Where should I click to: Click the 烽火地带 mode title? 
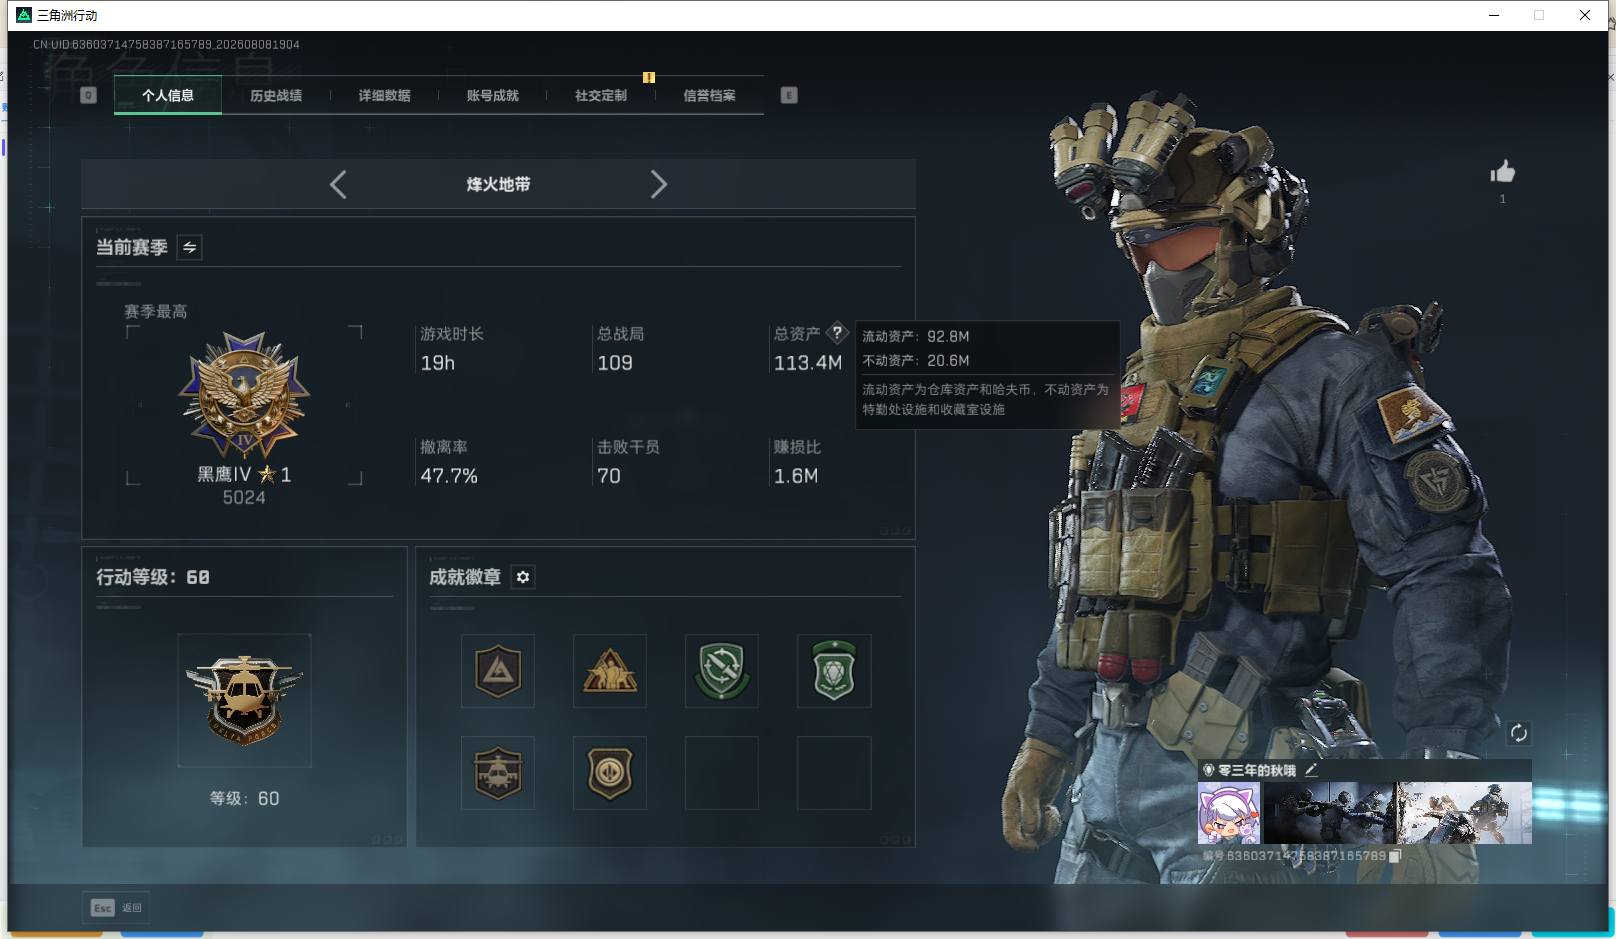(498, 185)
